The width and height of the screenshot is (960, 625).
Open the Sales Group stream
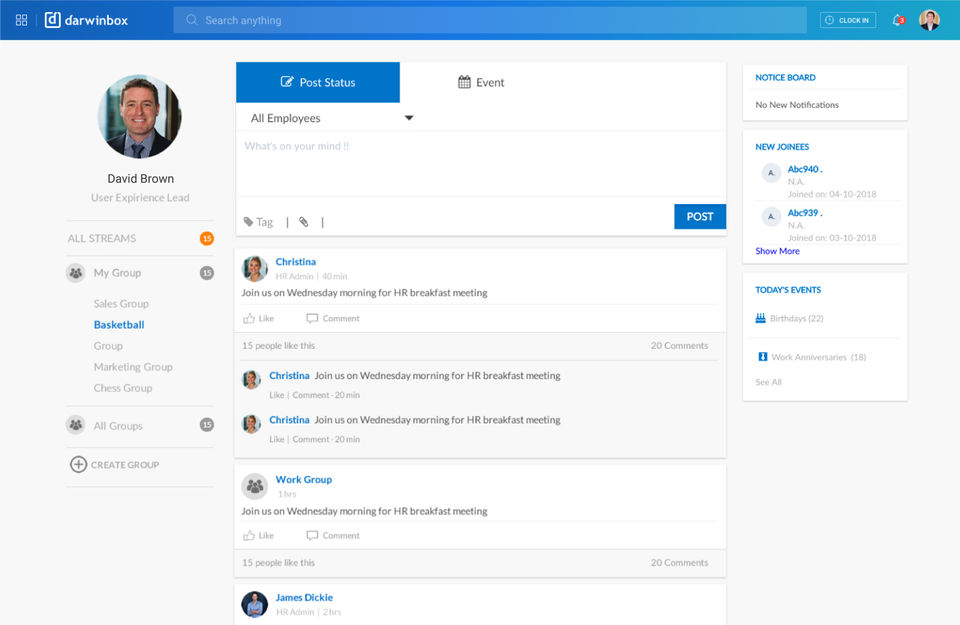(121, 304)
